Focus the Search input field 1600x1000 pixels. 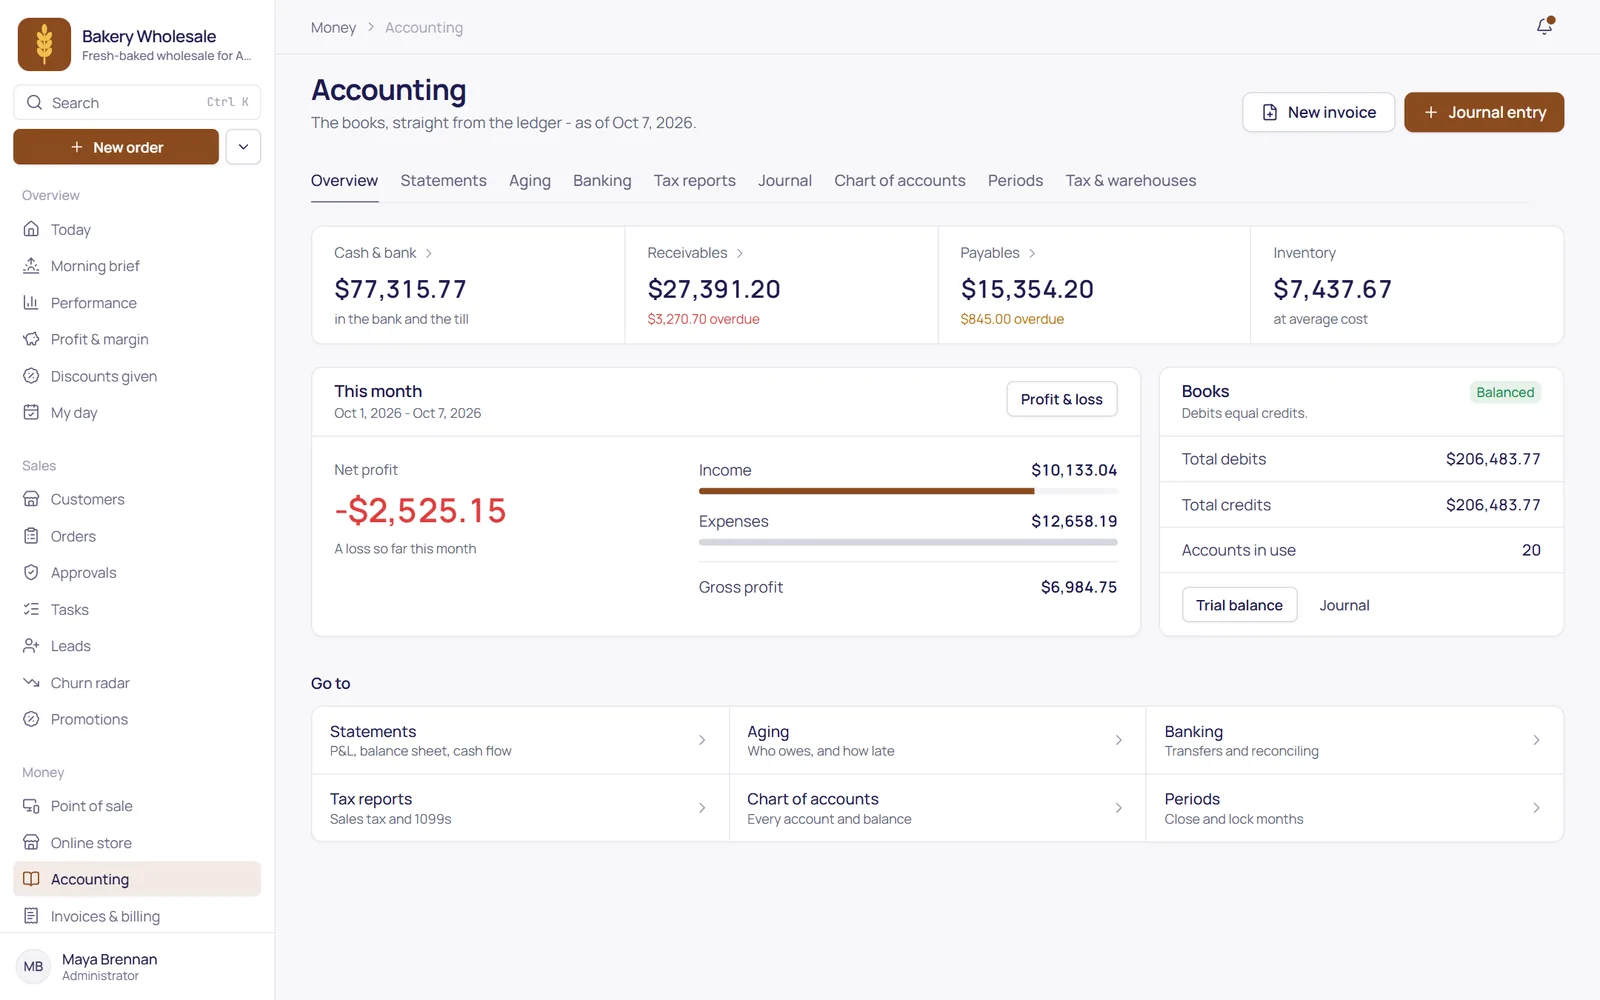click(x=137, y=102)
